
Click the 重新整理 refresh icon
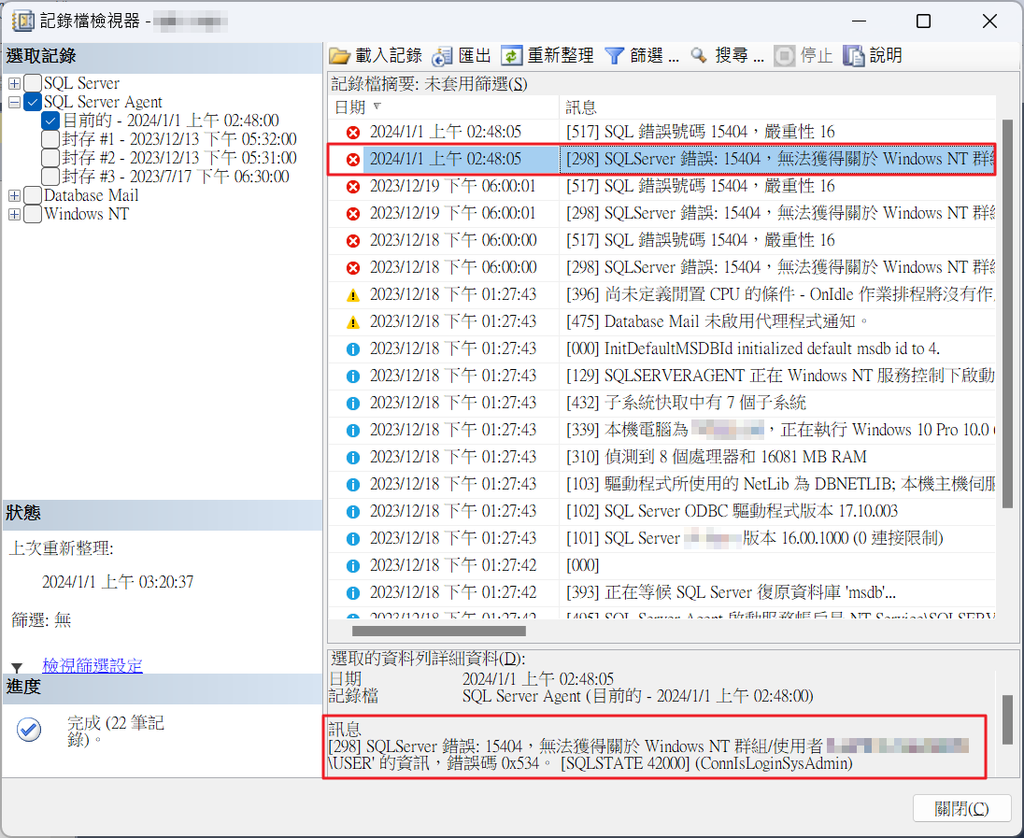pyautogui.click(x=511, y=56)
